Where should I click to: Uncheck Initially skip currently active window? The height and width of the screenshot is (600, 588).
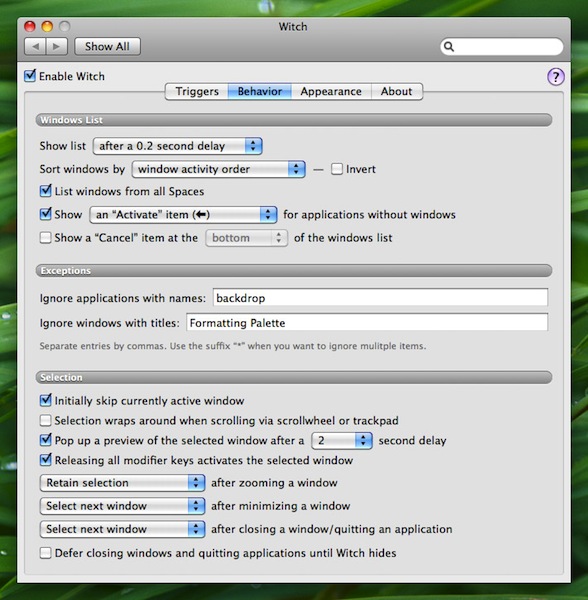[x=46, y=400]
